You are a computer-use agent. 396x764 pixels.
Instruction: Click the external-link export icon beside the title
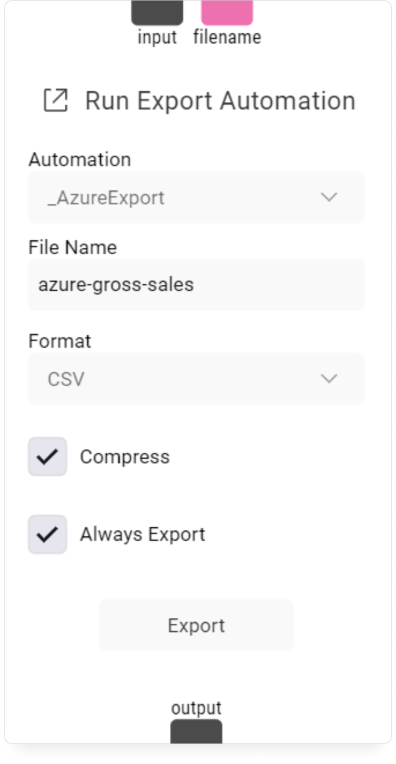click(56, 100)
